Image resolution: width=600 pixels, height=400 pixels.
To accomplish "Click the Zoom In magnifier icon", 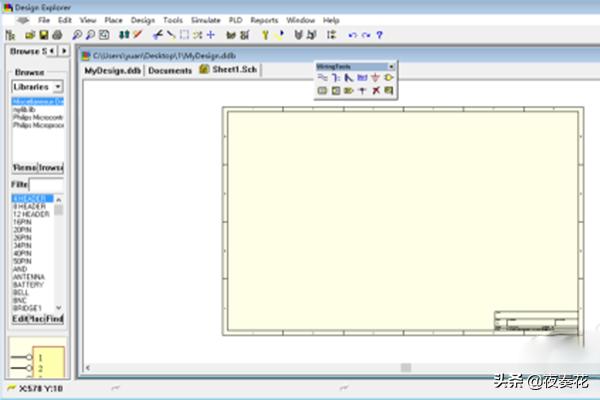I will pos(77,35).
